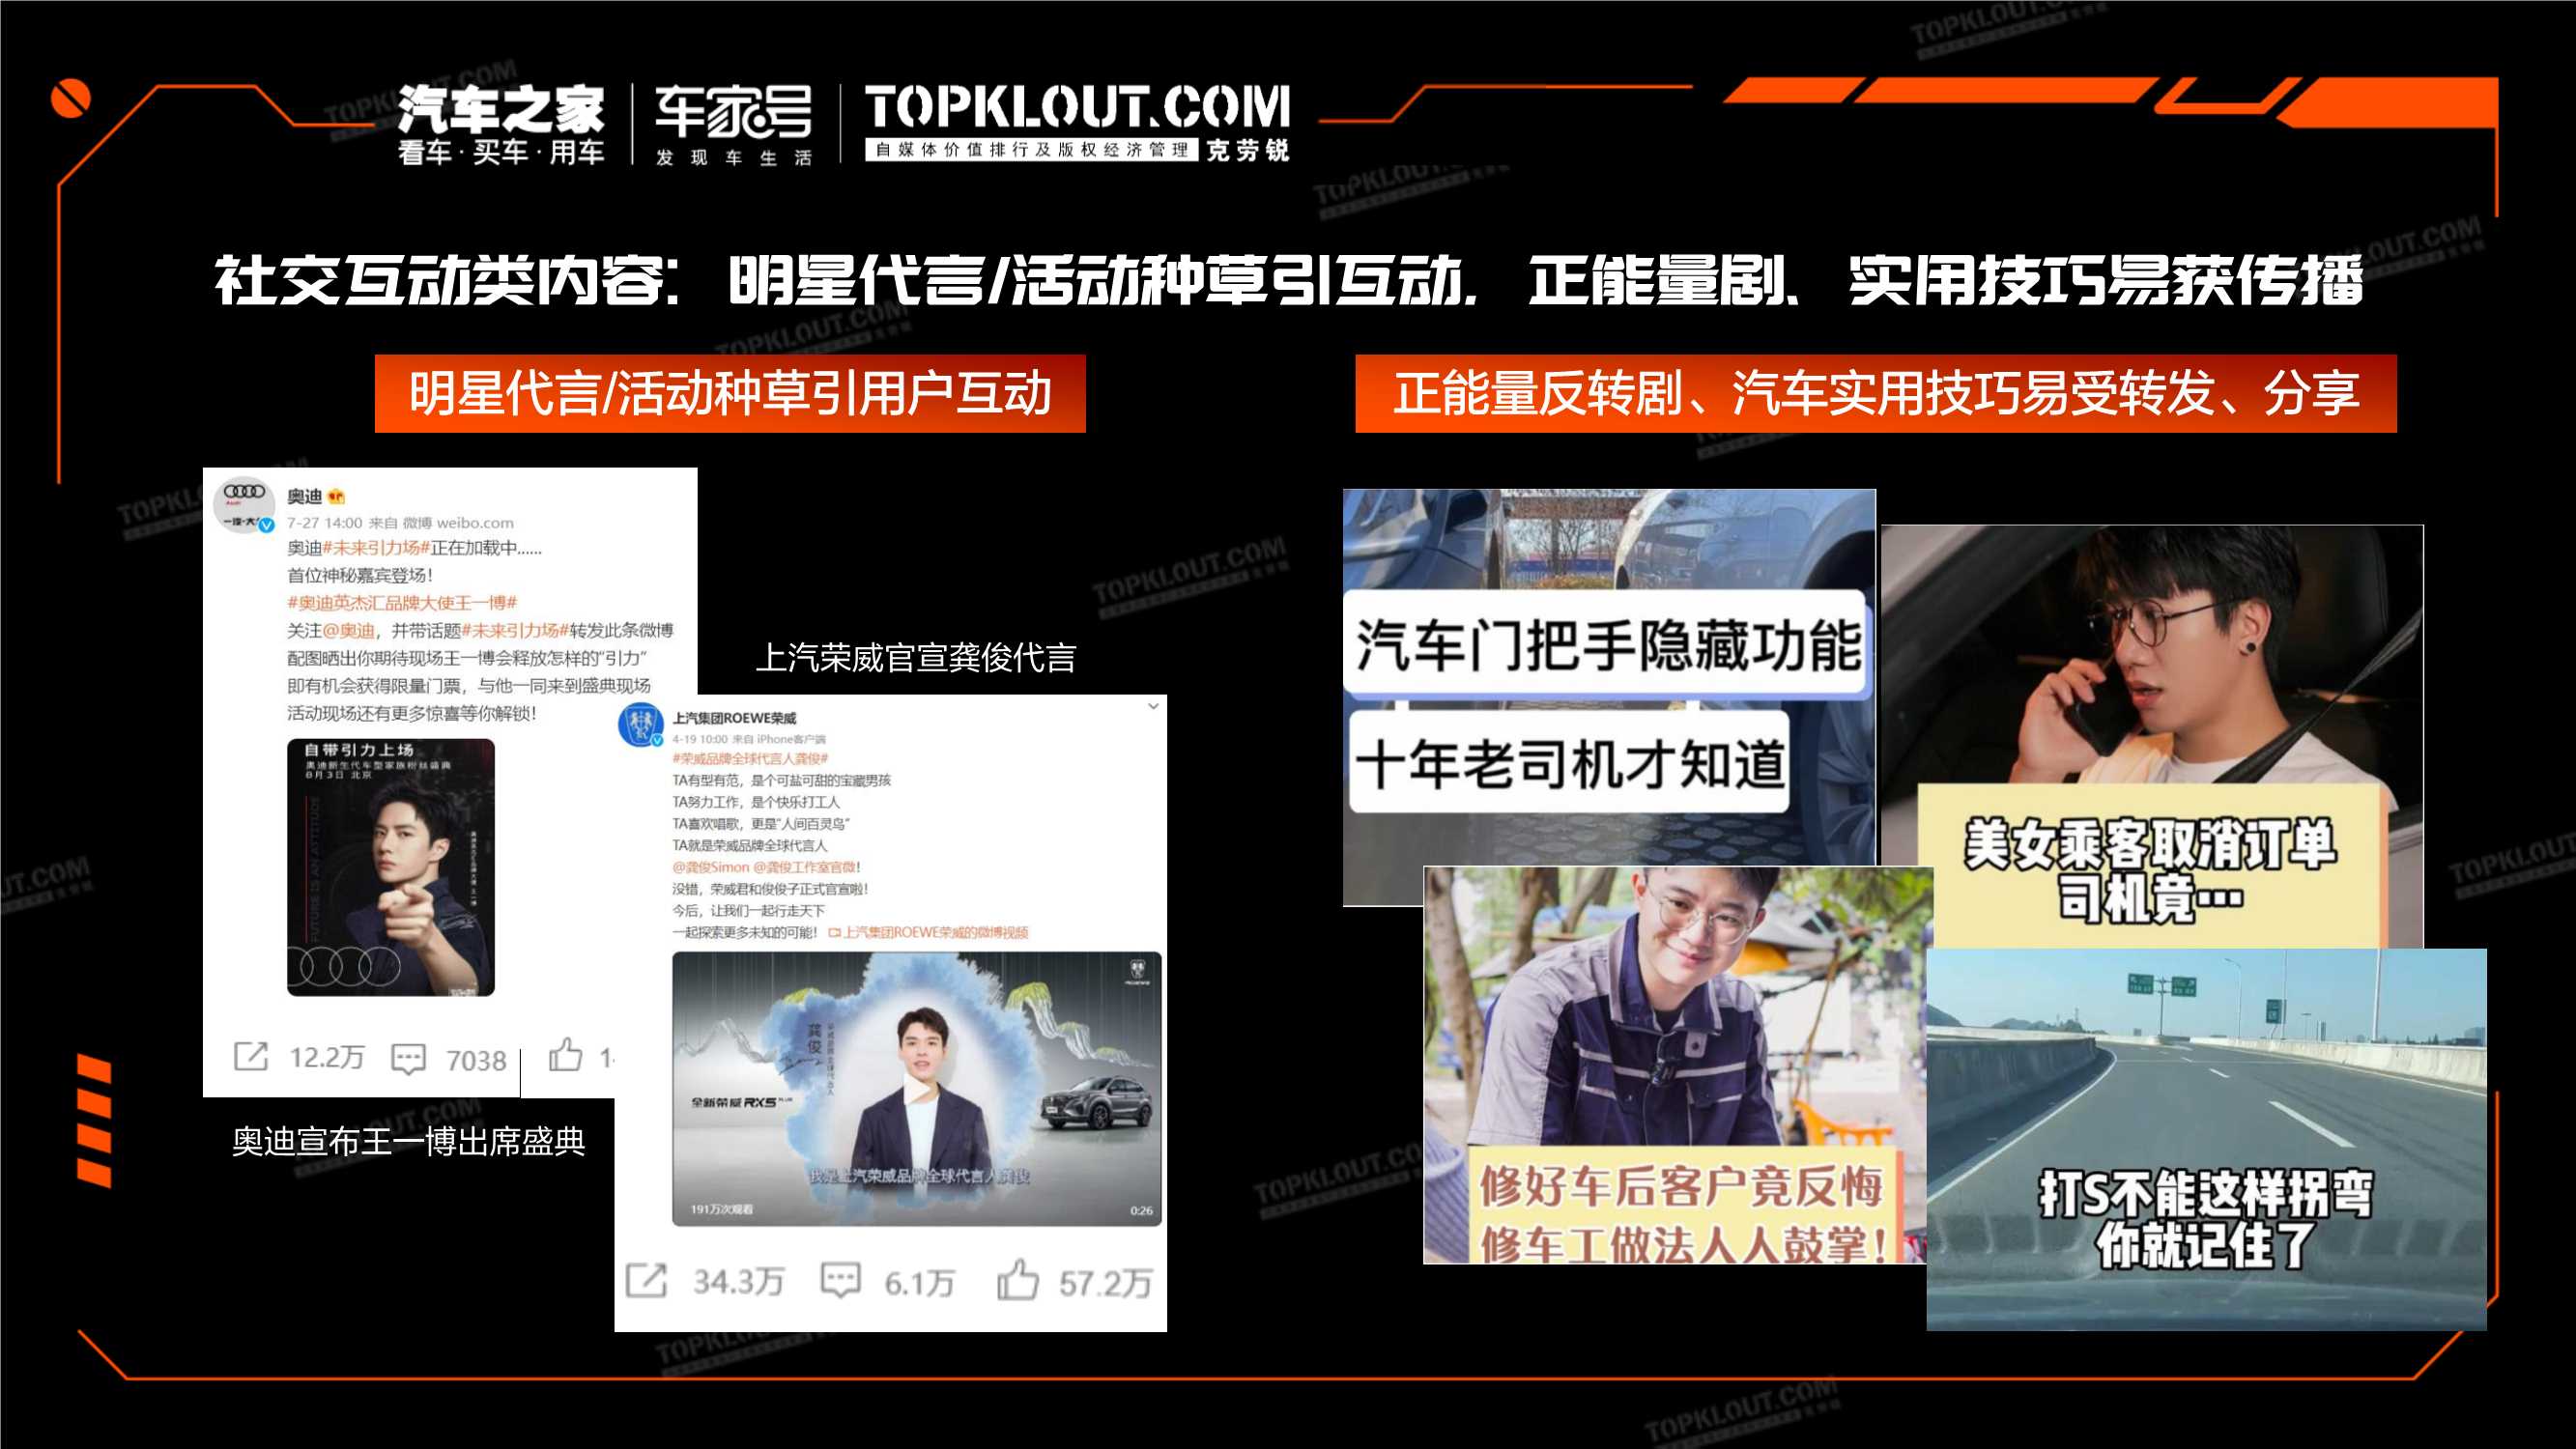
Task: Click the Audi post repost icon
Action: pos(251,1056)
